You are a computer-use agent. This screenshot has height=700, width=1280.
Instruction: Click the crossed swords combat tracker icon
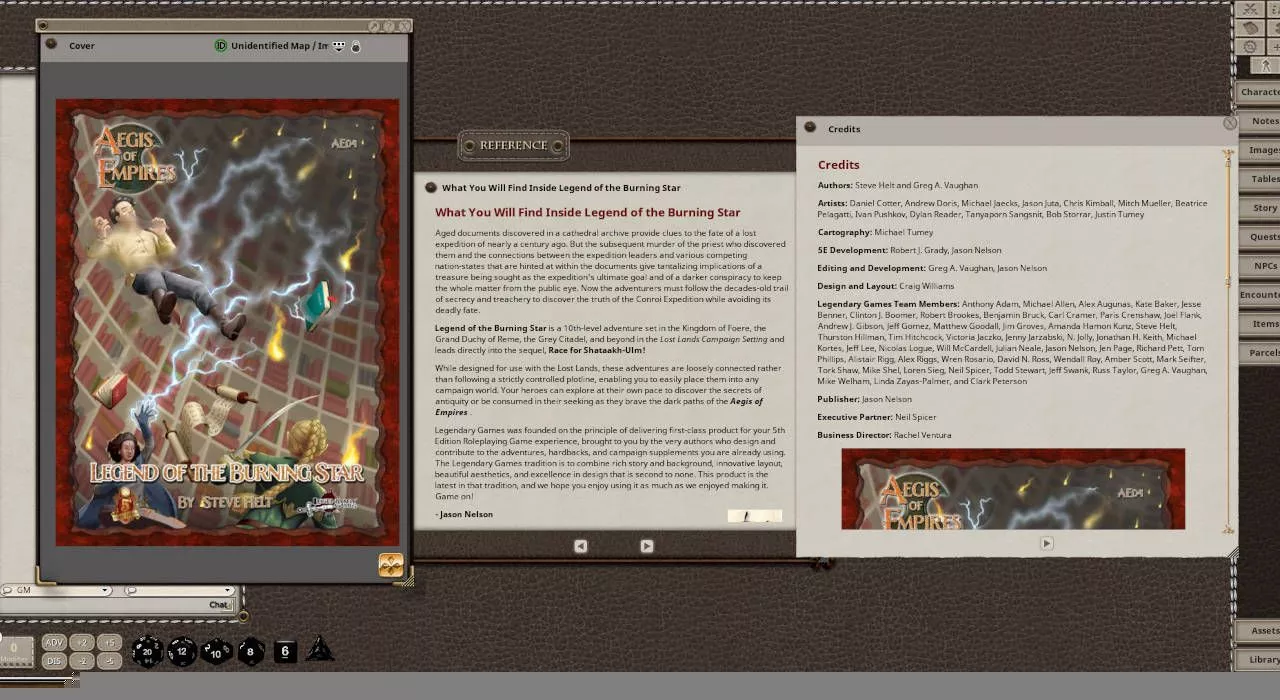[1250, 9]
